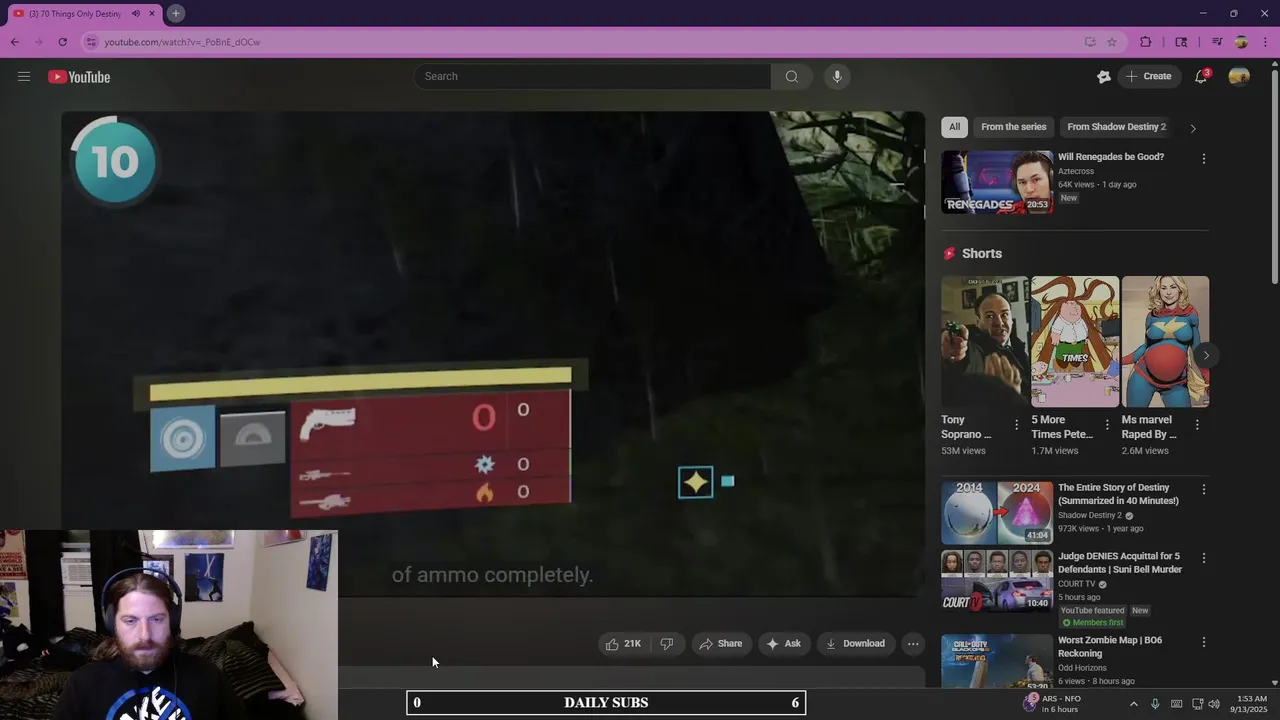
Task: Open options for Tony Soprano short
Action: tap(1017, 425)
